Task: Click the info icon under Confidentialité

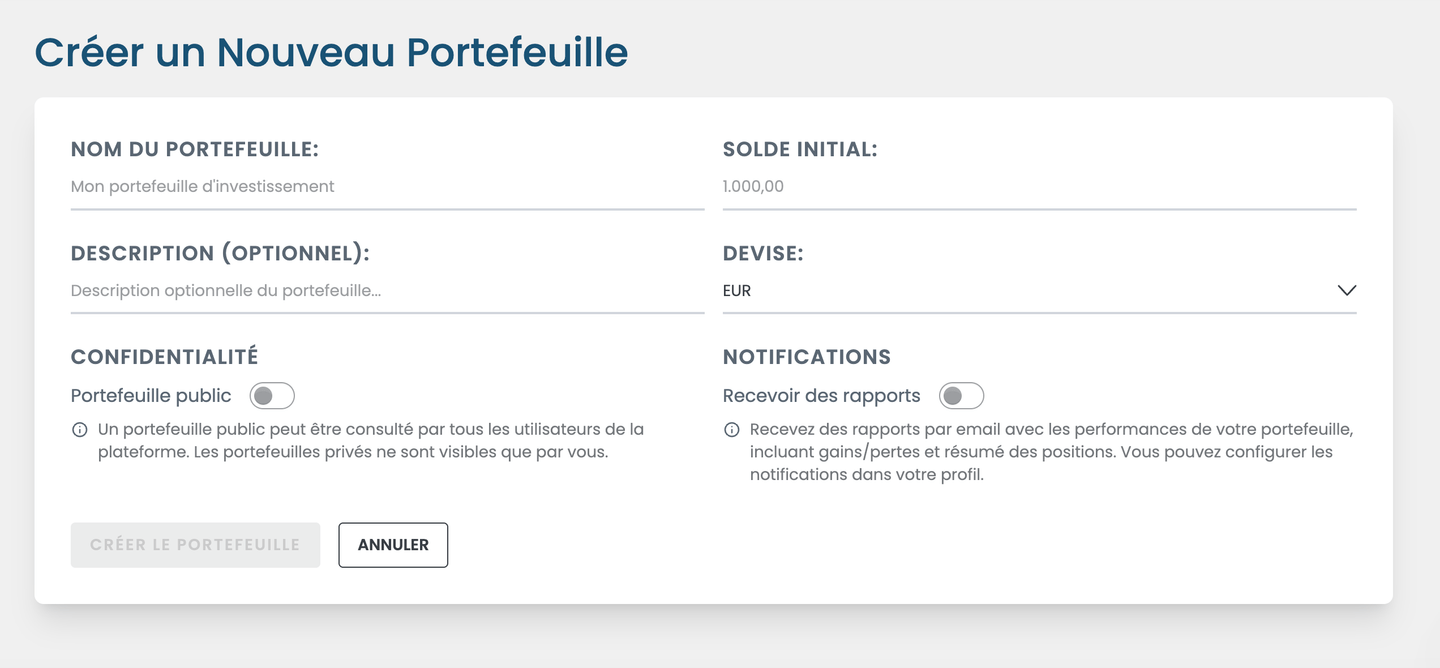Action: (x=79, y=430)
